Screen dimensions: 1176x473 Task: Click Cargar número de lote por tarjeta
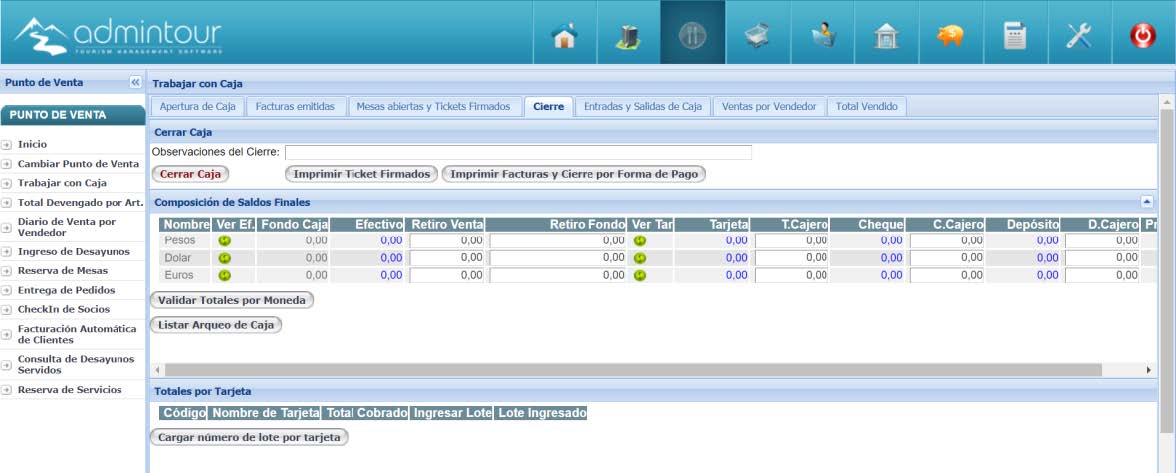(249, 437)
